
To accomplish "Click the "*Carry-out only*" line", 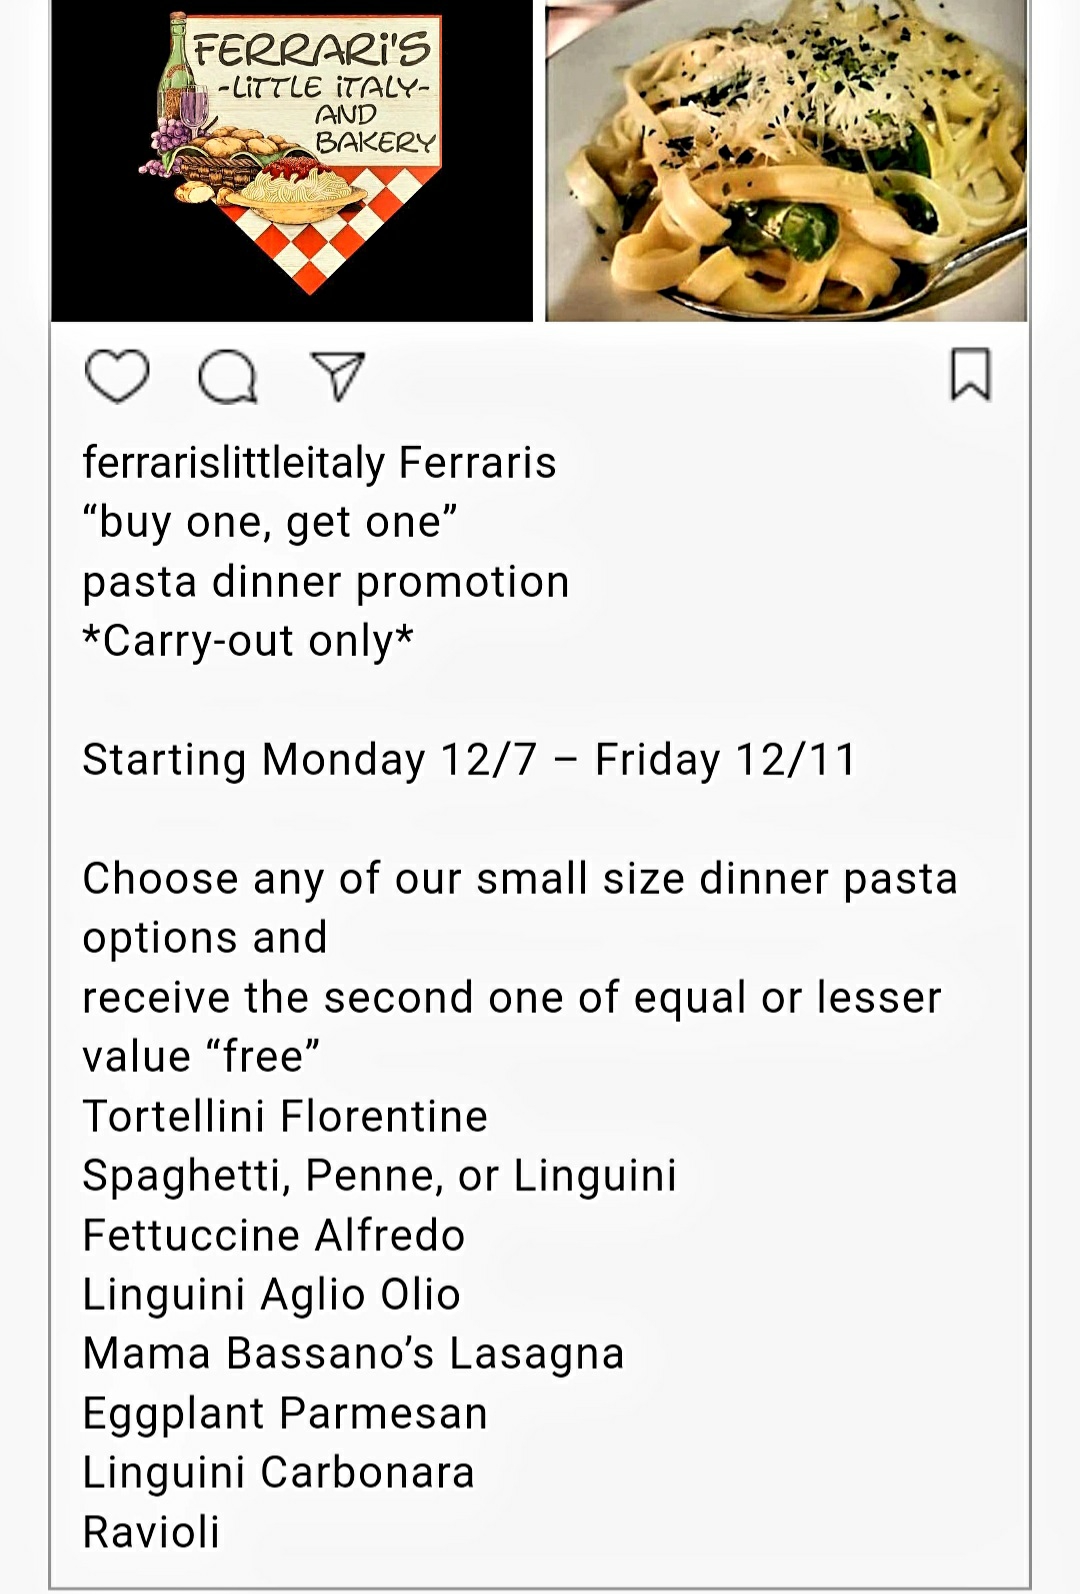I will point(248,641).
